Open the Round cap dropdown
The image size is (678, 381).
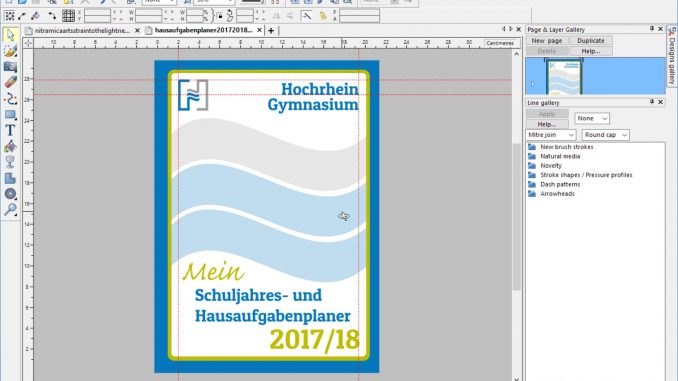pos(605,135)
